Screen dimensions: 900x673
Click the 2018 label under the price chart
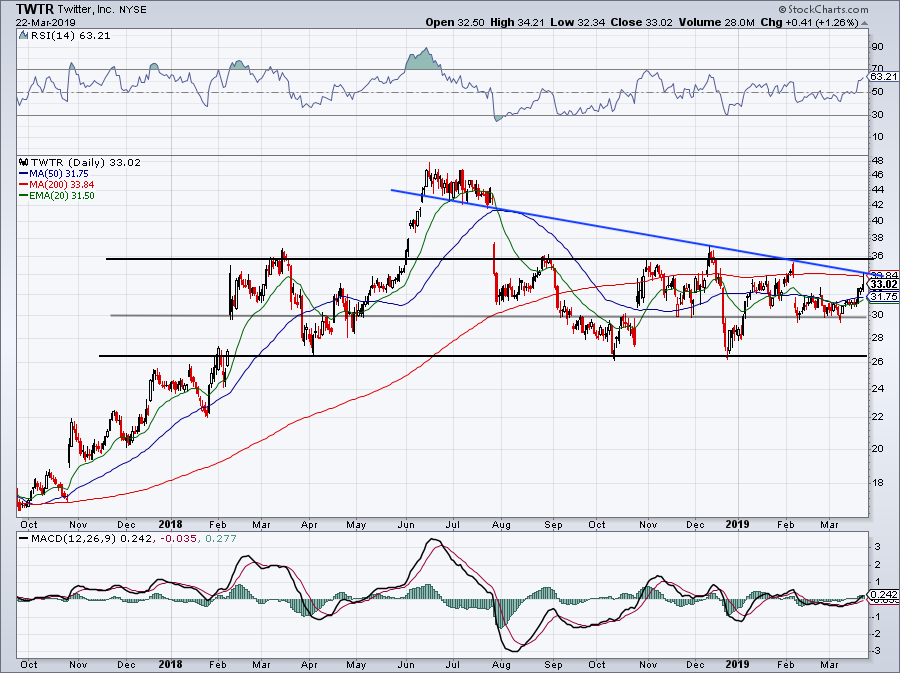170,524
